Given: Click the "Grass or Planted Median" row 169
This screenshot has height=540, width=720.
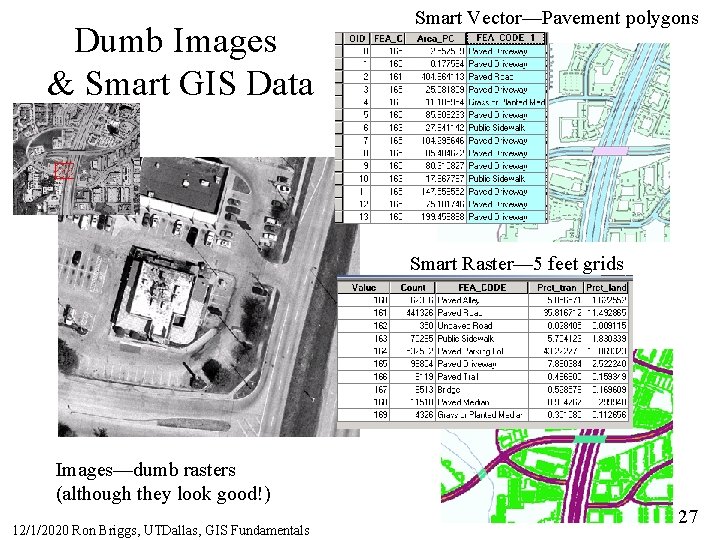Looking at the screenshot, I should click(483, 415).
